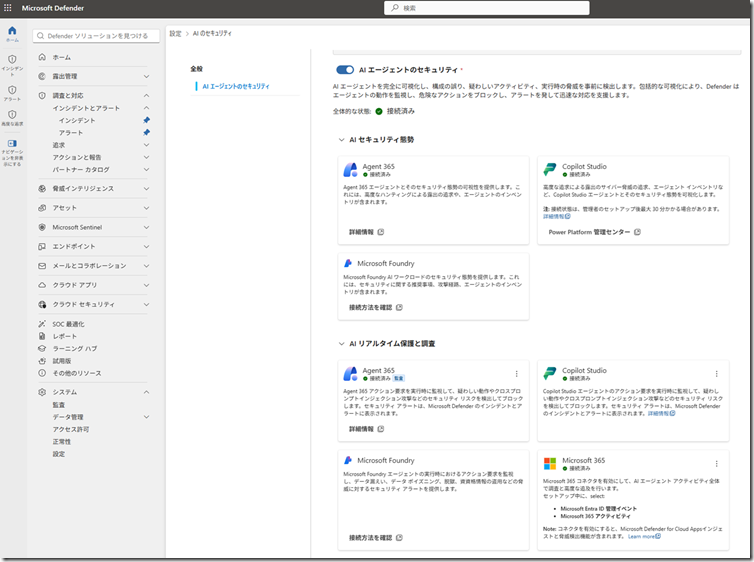Click the レポート document icon

(x=42, y=336)
